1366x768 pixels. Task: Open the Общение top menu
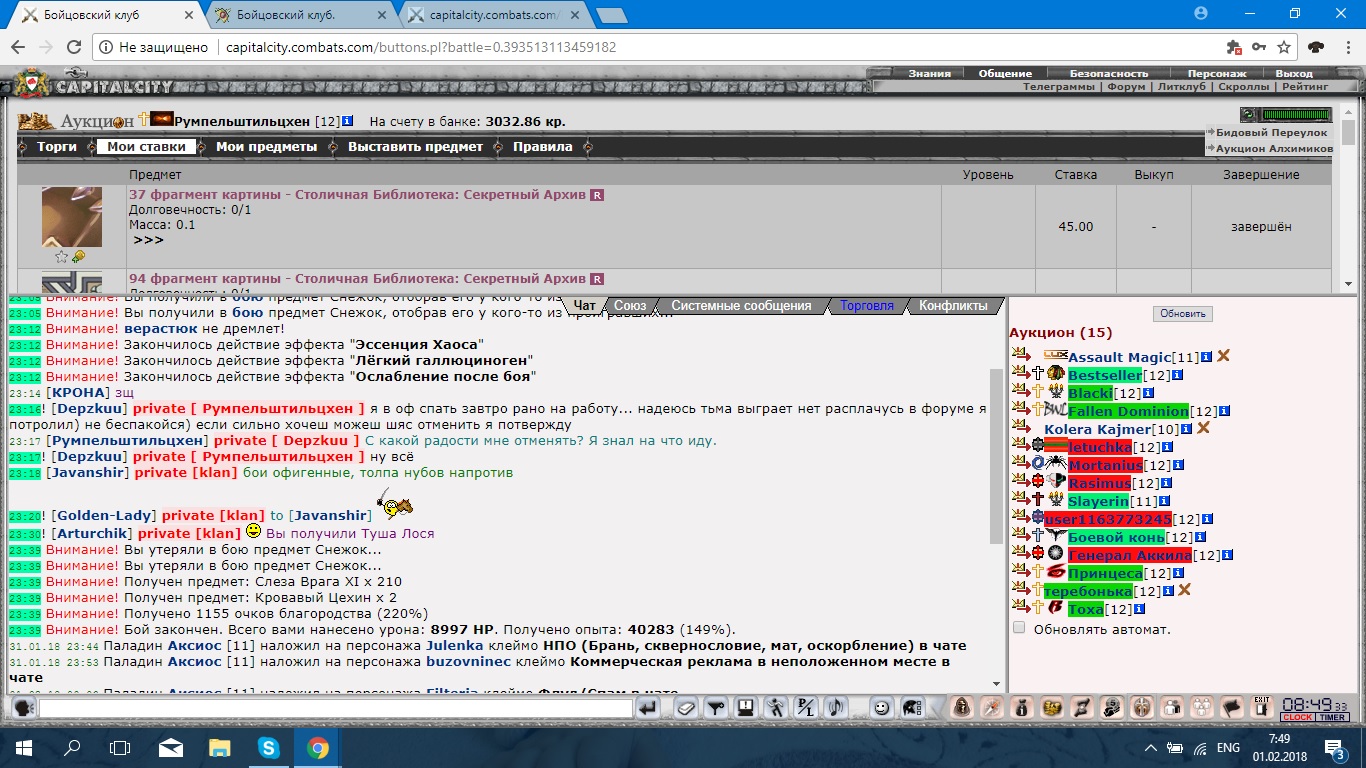(x=1005, y=74)
